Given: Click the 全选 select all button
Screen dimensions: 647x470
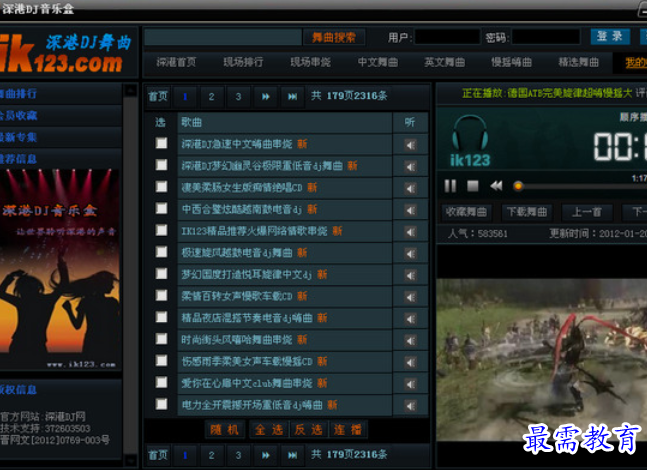Looking at the screenshot, I should click(269, 430).
